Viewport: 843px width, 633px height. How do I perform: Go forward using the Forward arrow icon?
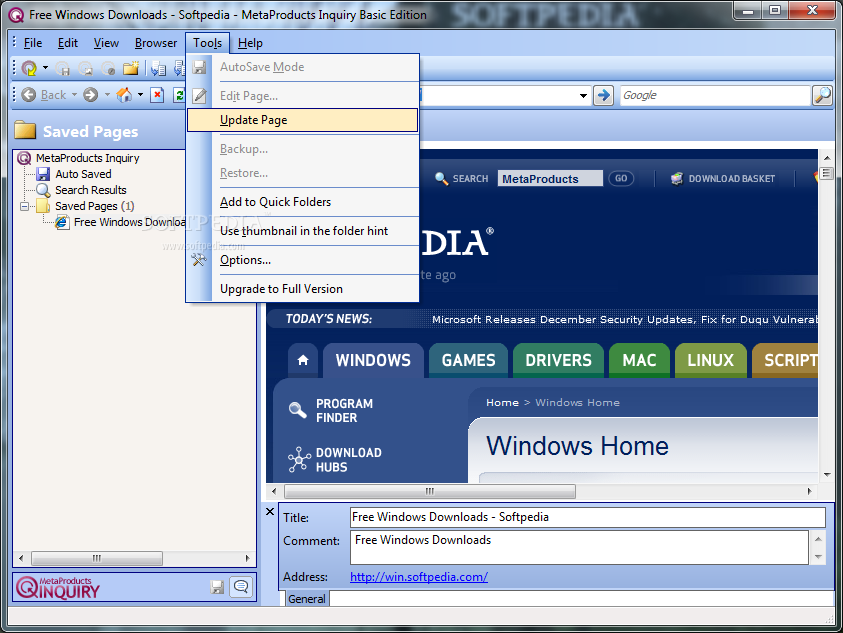pos(91,95)
